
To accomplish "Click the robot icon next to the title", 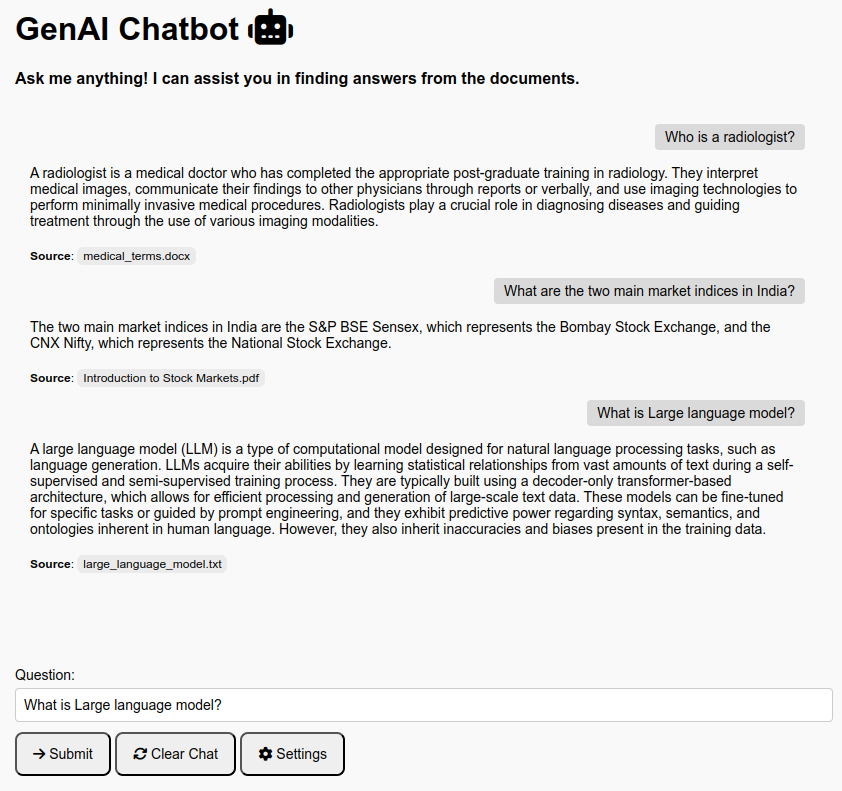I will point(268,28).
